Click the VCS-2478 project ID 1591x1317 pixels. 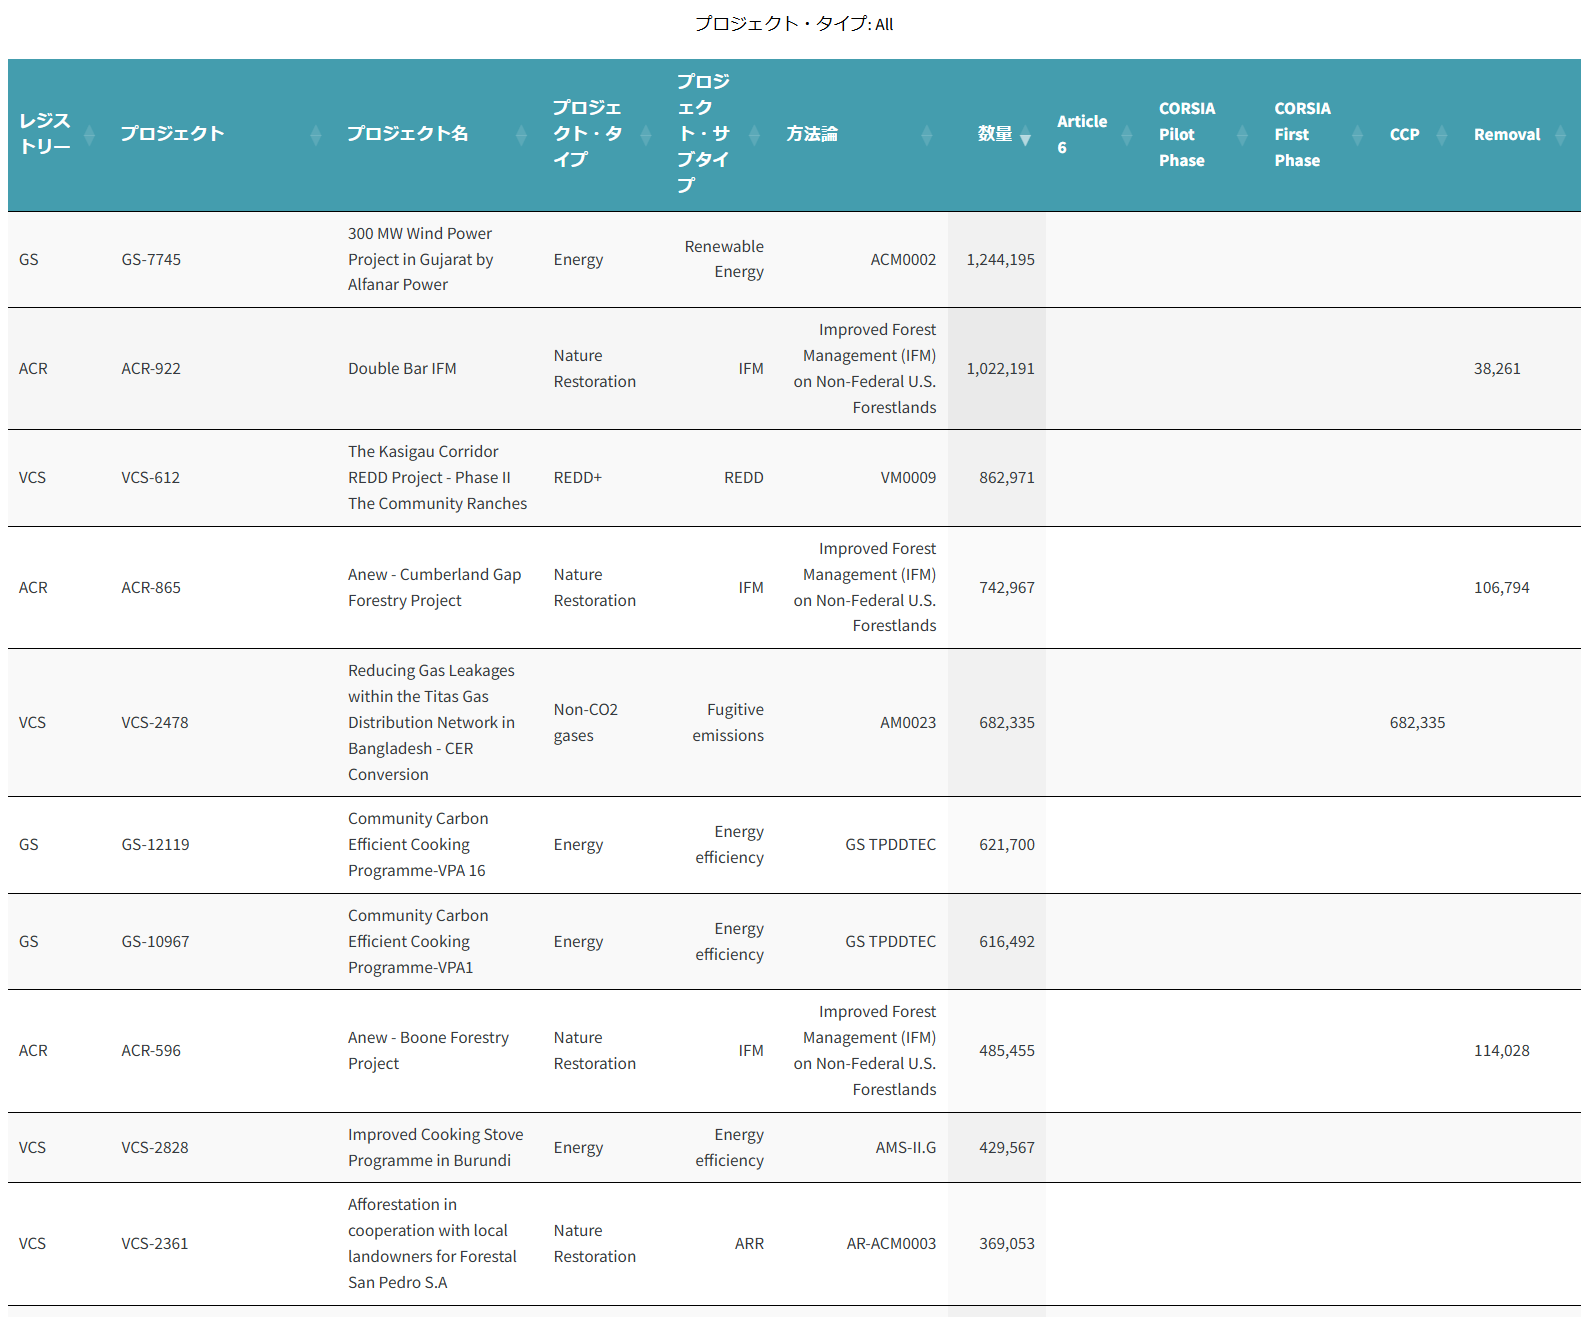155,723
